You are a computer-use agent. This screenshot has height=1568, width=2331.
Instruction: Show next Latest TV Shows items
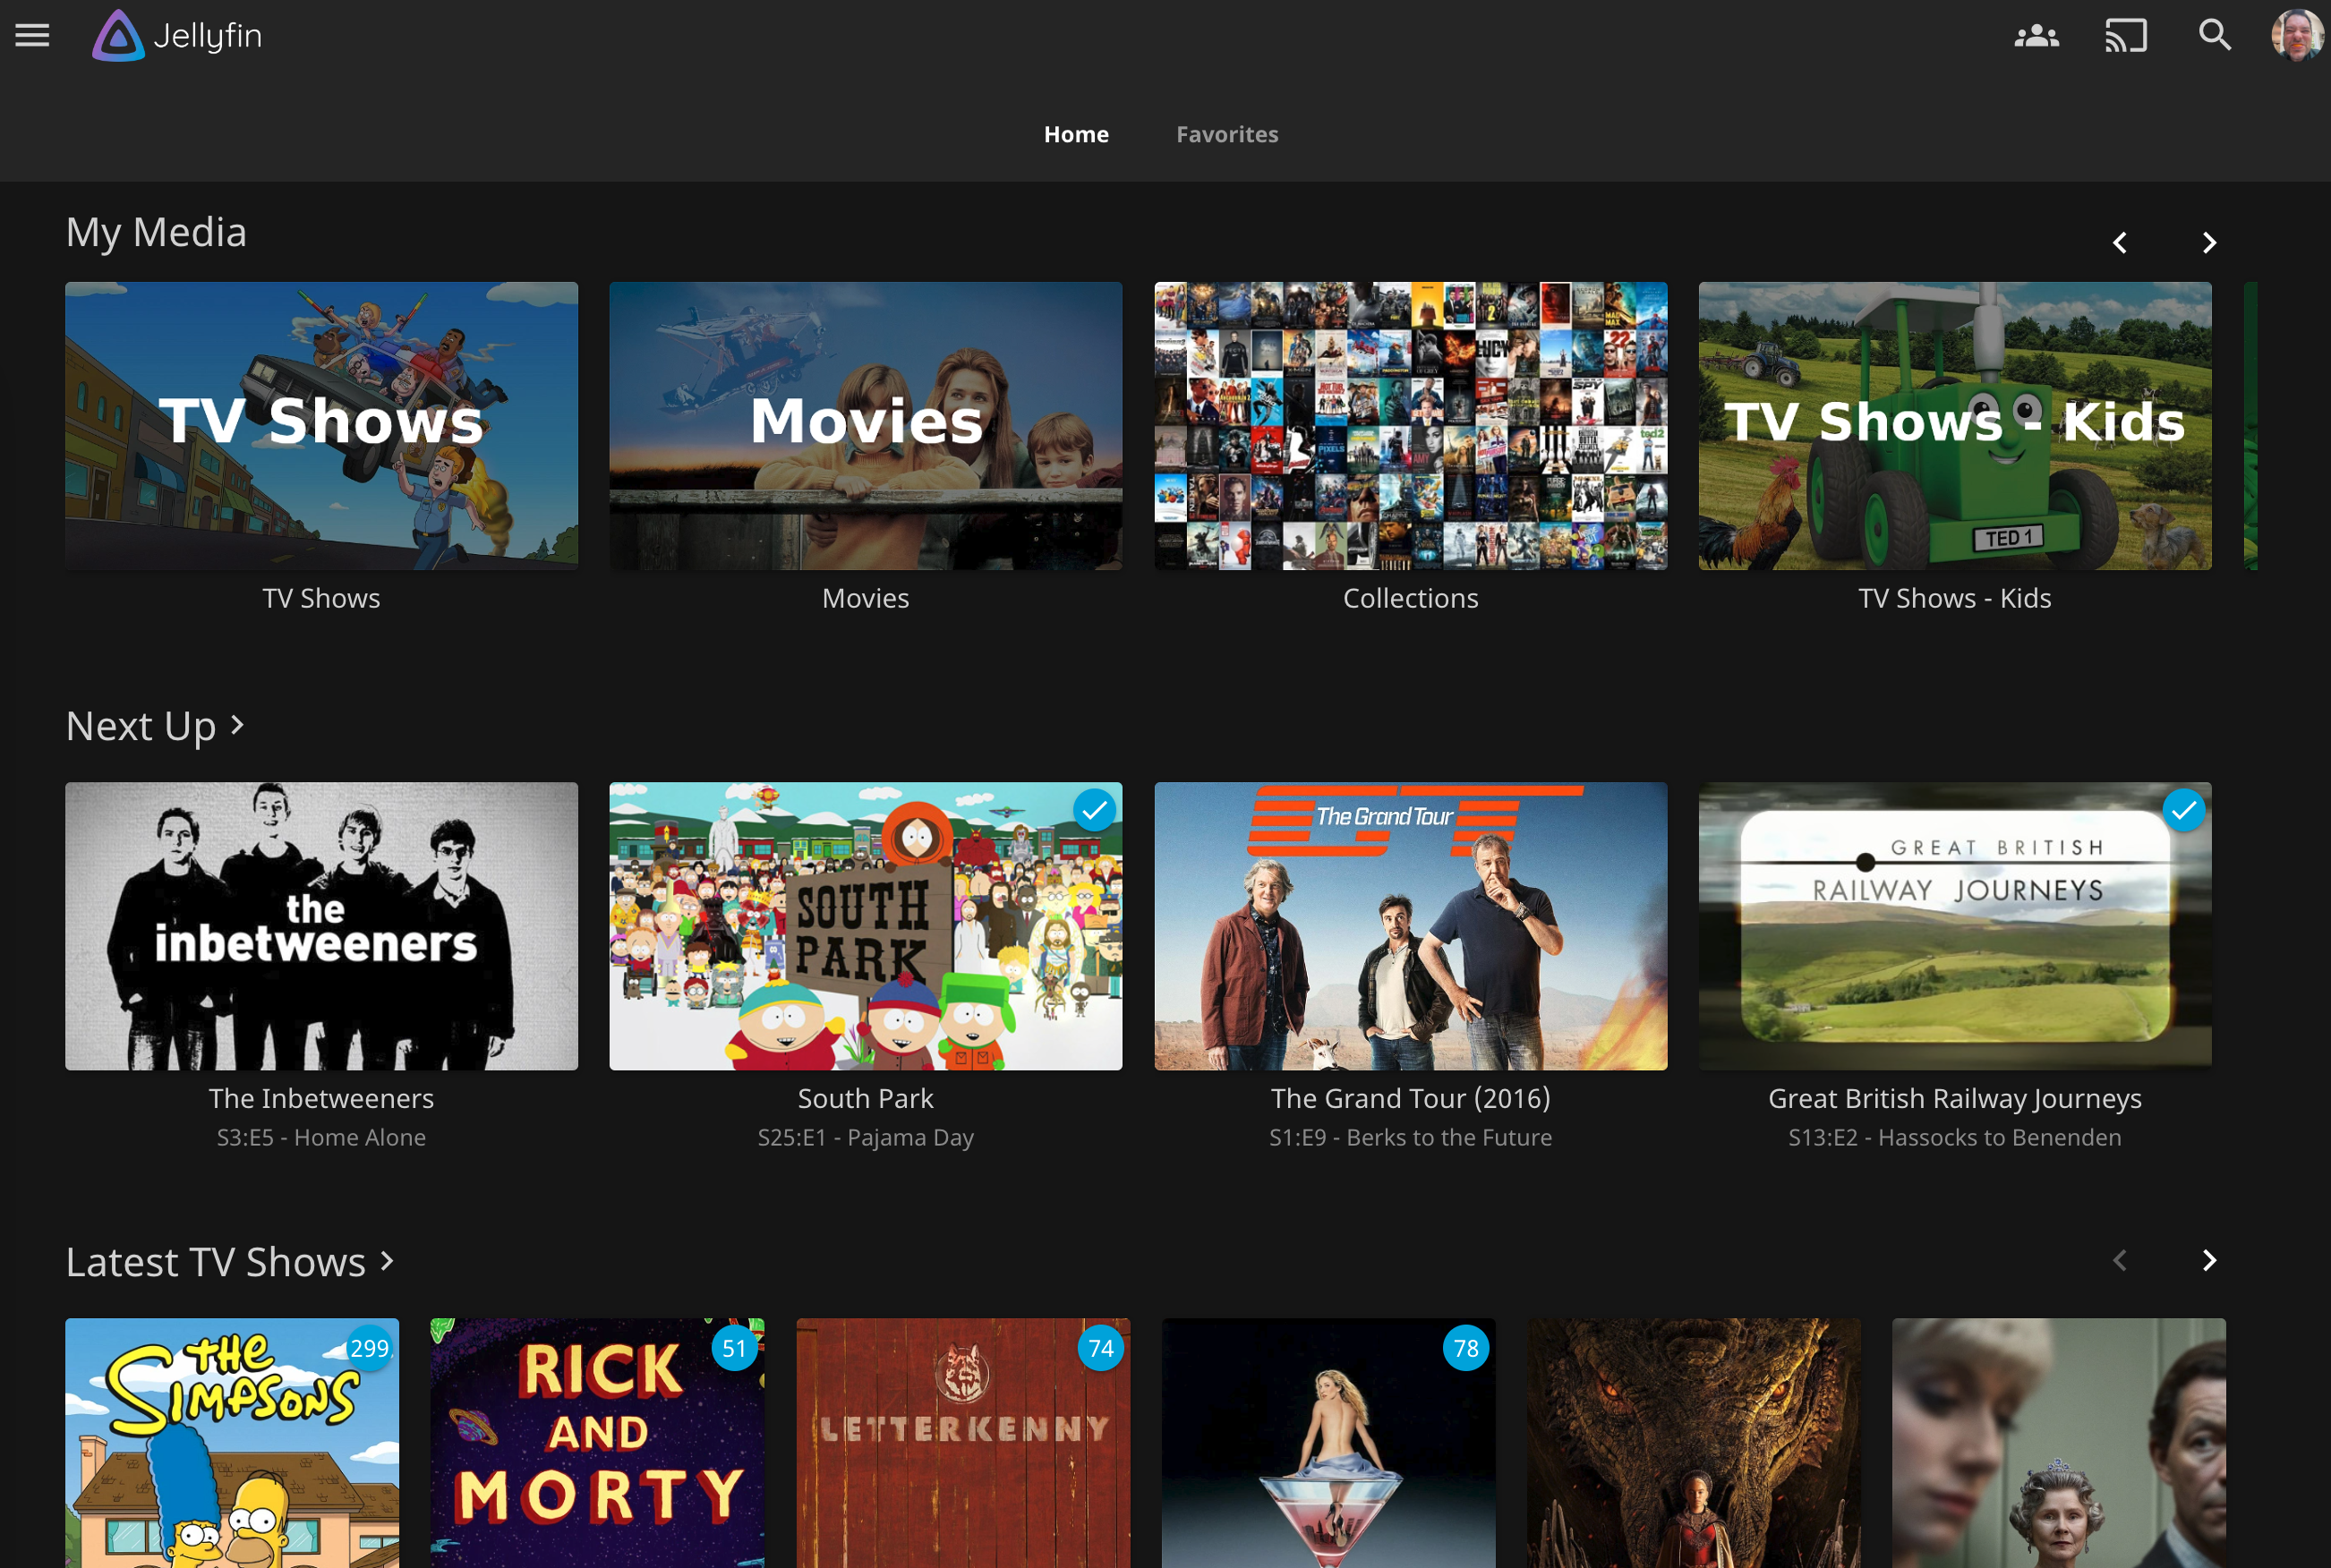(x=2209, y=1261)
